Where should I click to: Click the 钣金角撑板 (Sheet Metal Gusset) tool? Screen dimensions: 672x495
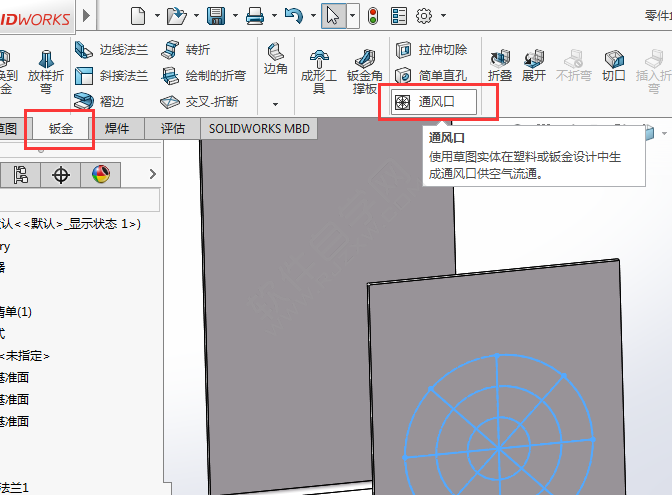click(x=364, y=70)
